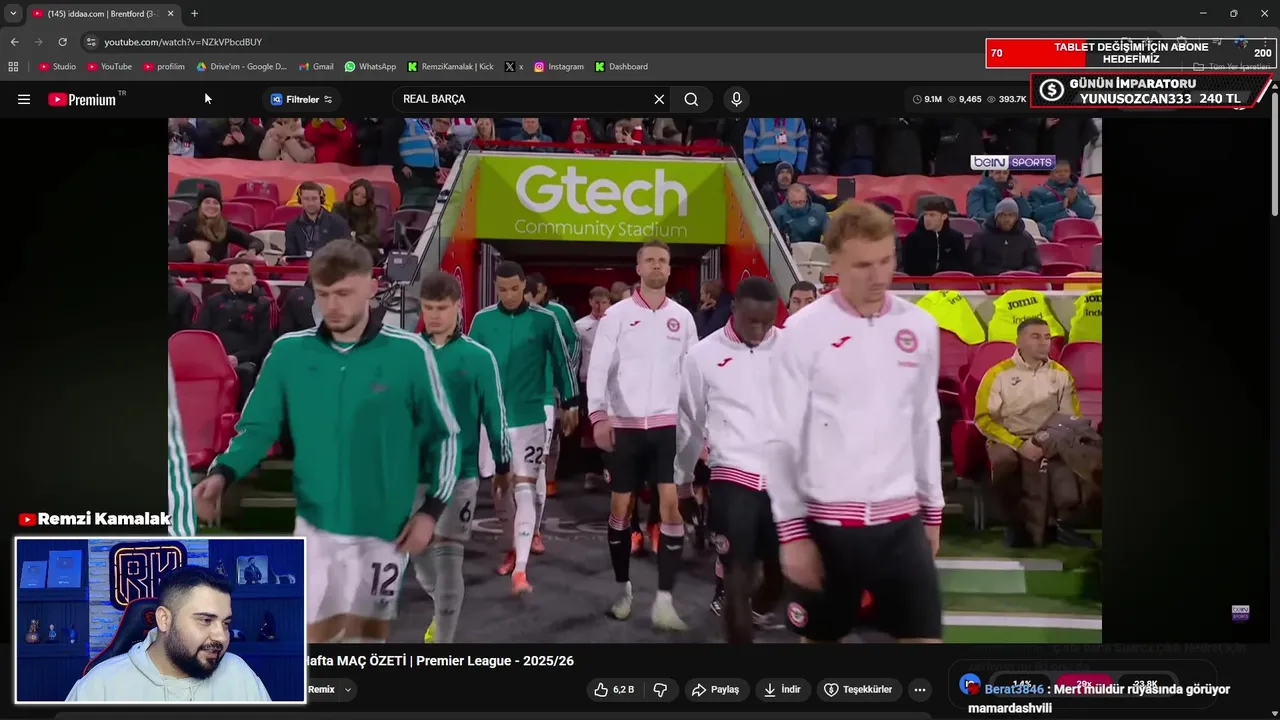Click the youtube.com address bar URL

tap(183, 42)
